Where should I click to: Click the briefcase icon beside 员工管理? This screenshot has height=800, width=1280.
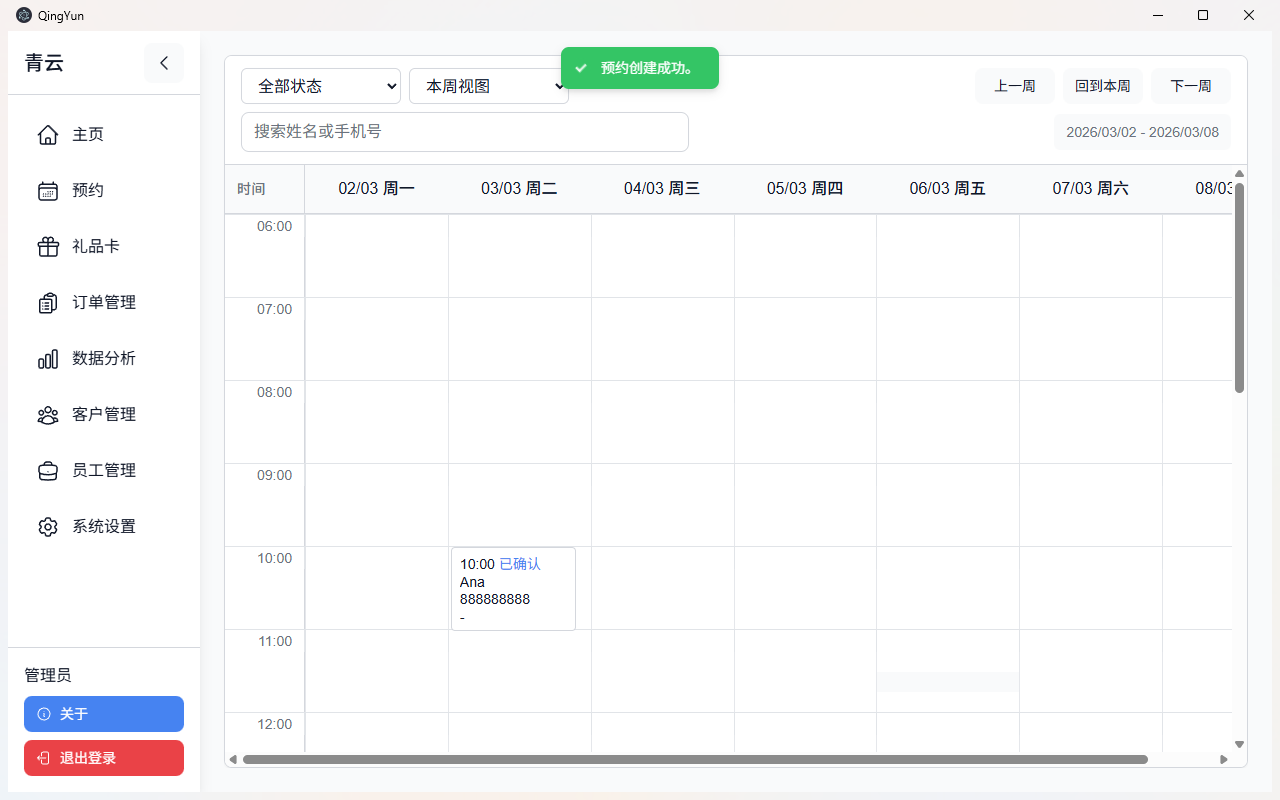[x=48, y=471]
